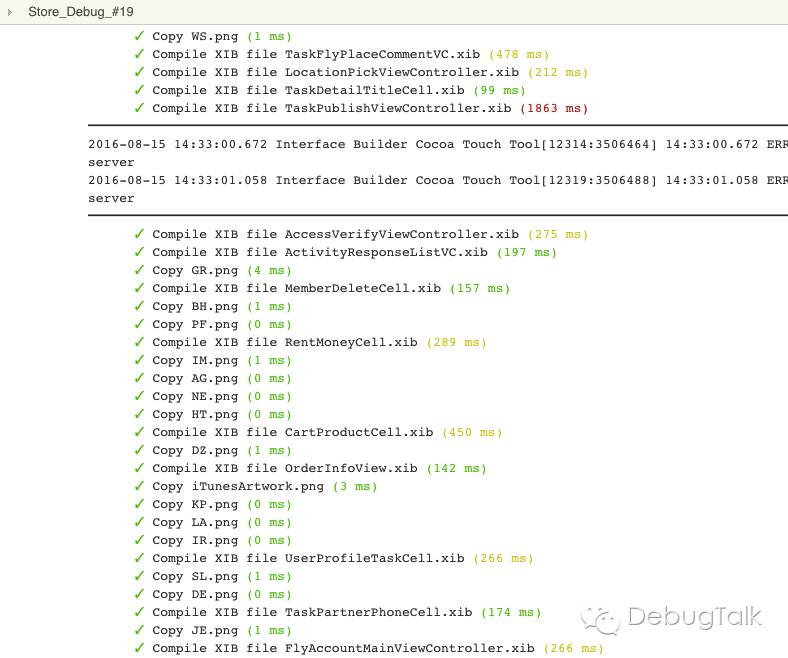788x658 pixels.
Task: Select the 'Copy WS.png' log line
Action: pos(213,36)
